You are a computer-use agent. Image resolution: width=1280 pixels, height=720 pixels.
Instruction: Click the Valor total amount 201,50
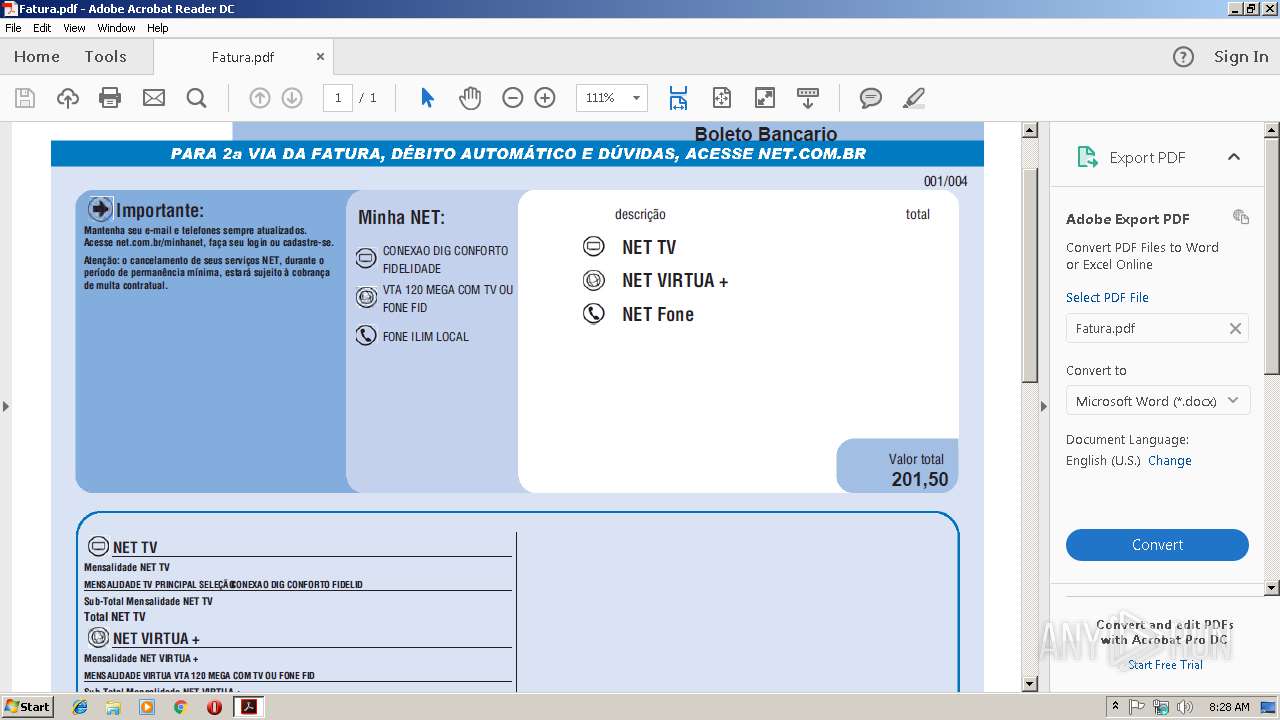[x=920, y=480]
